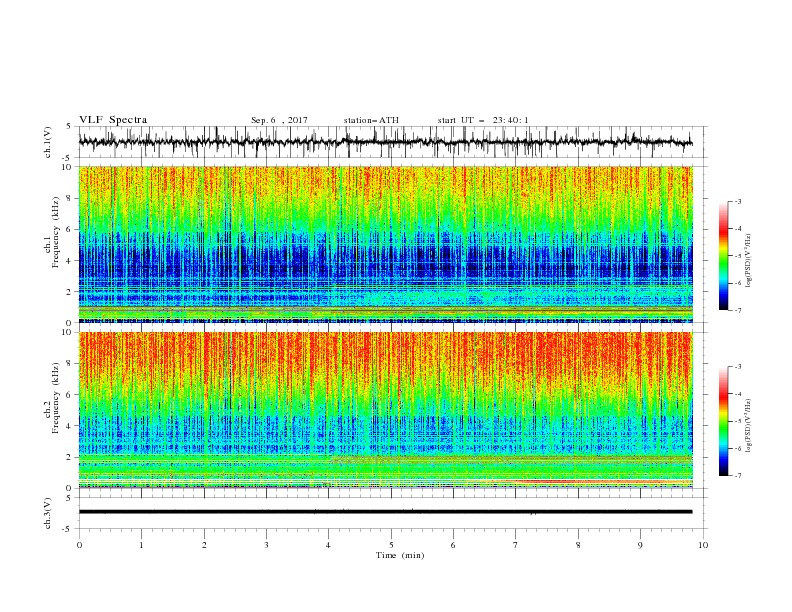Screen dimensions: 792x612
Task: Click the 'VLF Spectra' title text
Action: (x=113, y=120)
